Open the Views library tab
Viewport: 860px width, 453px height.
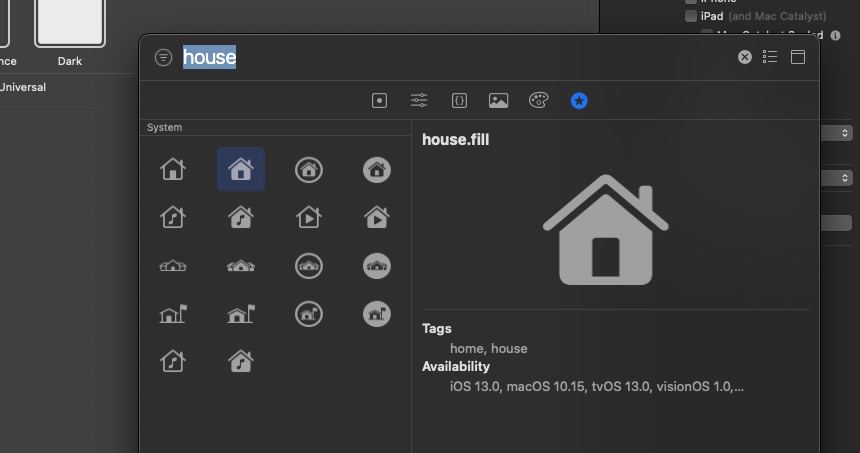(x=379, y=100)
